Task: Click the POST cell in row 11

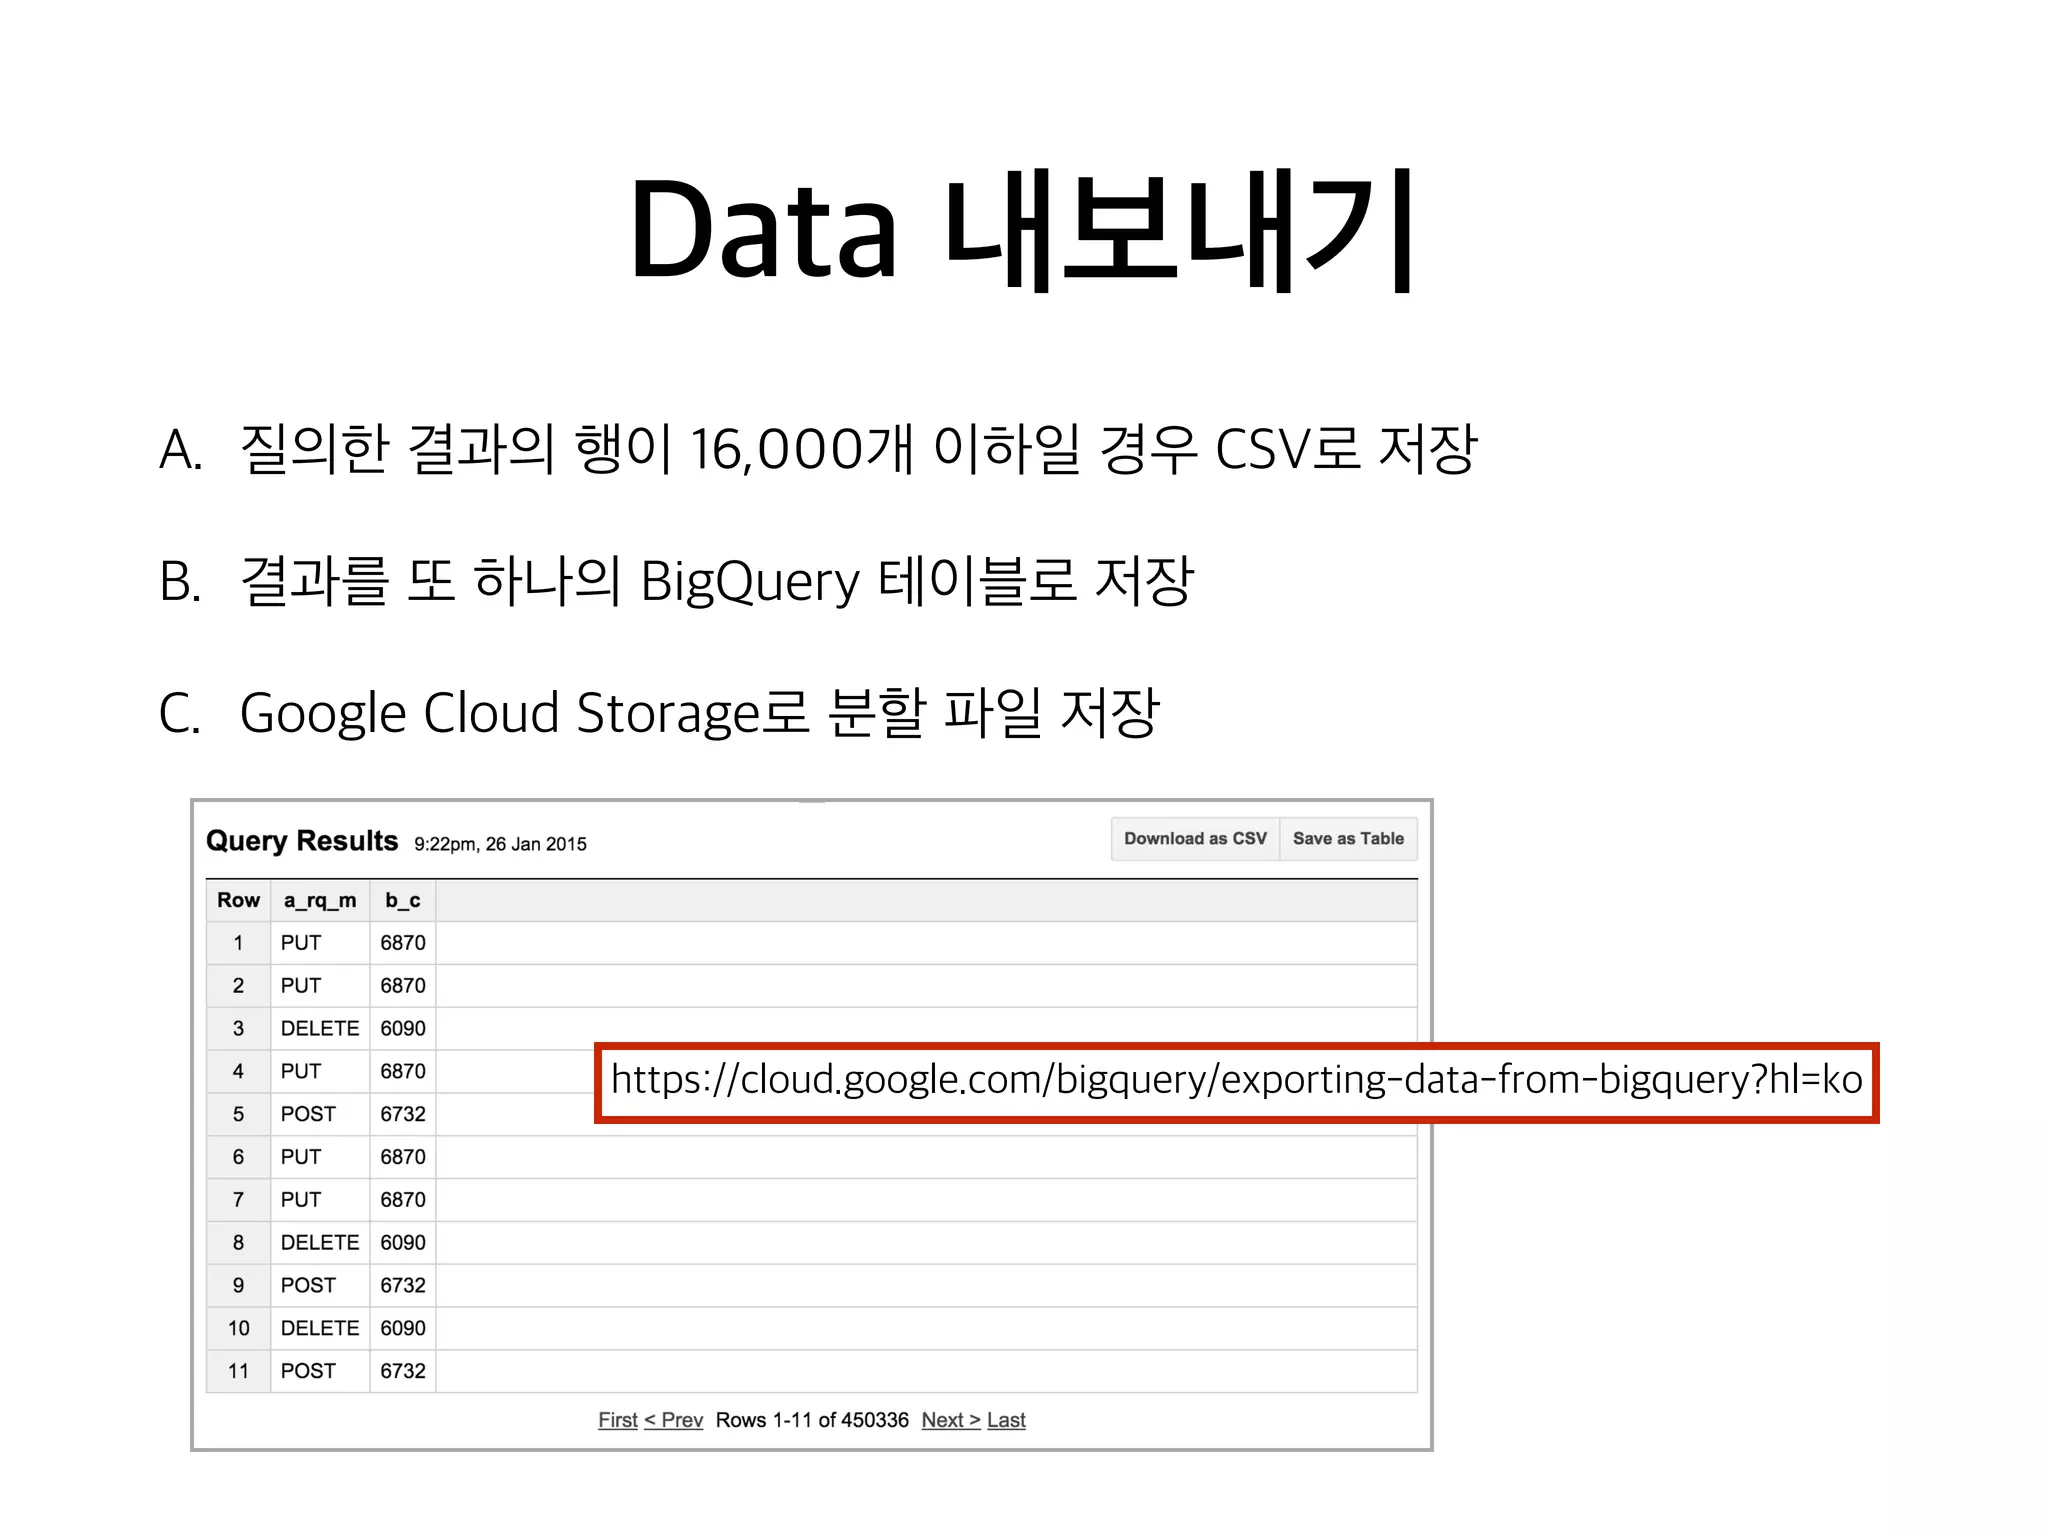Action: tap(320, 1371)
